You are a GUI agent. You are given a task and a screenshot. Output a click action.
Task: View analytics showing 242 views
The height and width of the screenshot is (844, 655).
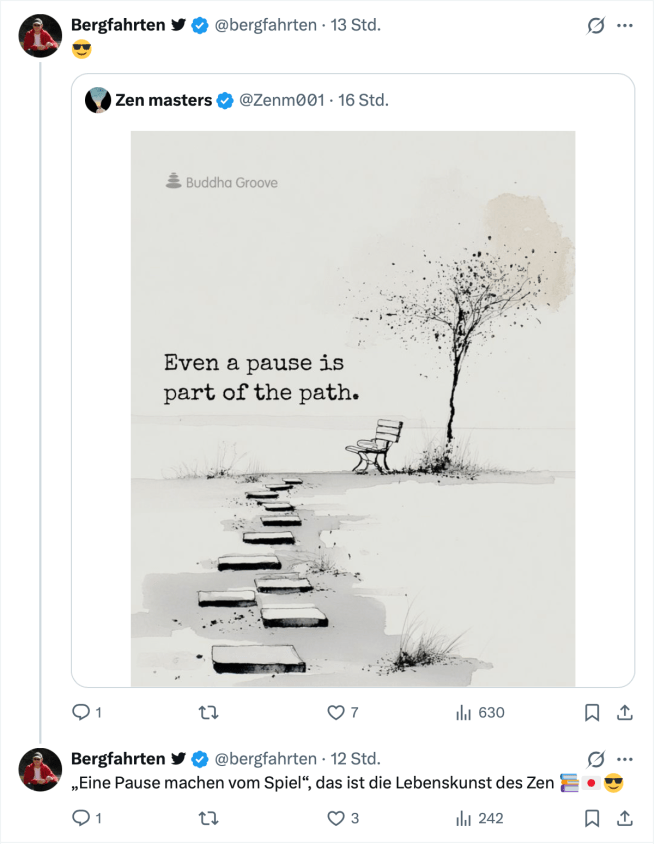click(x=464, y=818)
